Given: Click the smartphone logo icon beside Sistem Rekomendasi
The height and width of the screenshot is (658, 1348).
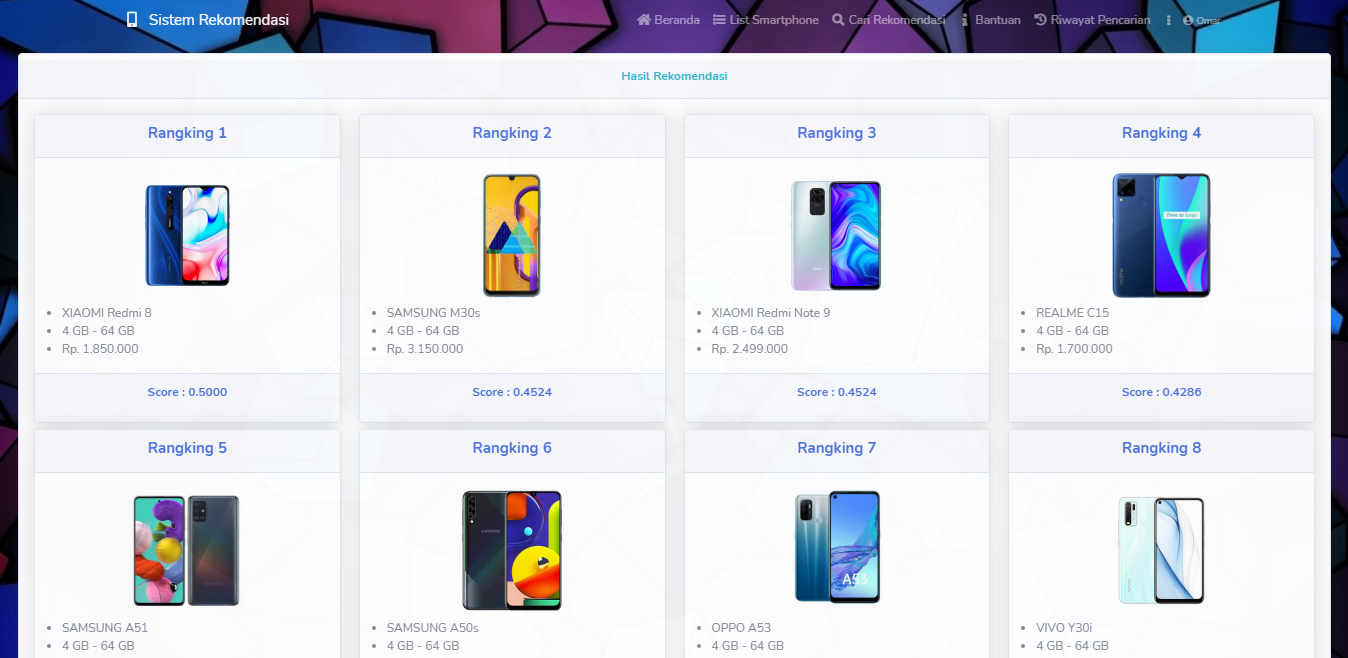Looking at the screenshot, I should pos(132,20).
